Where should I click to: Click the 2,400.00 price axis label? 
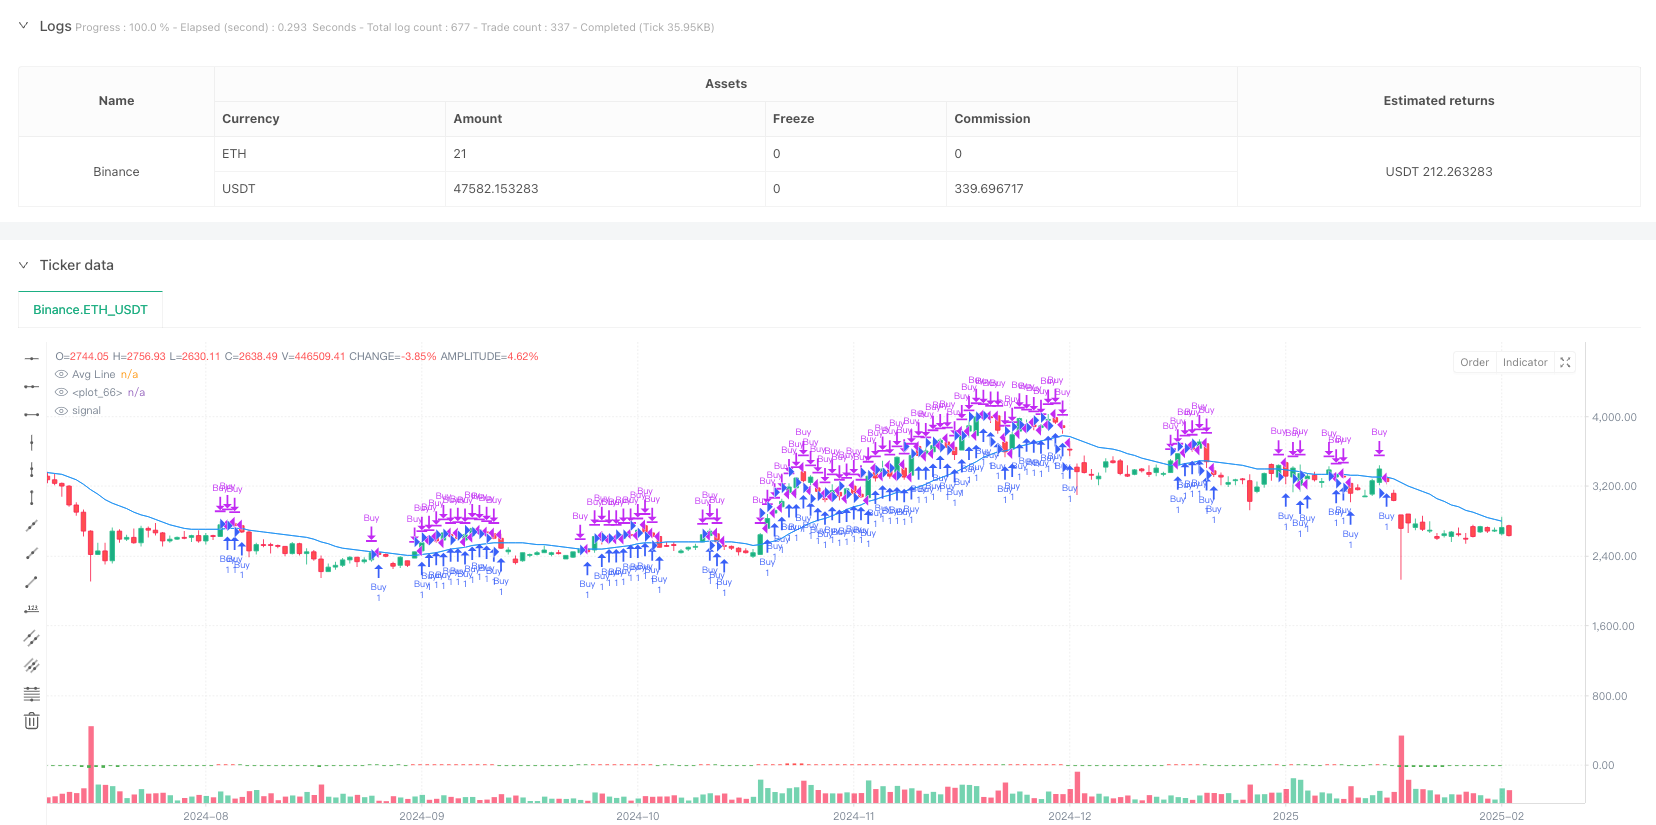(1614, 557)
